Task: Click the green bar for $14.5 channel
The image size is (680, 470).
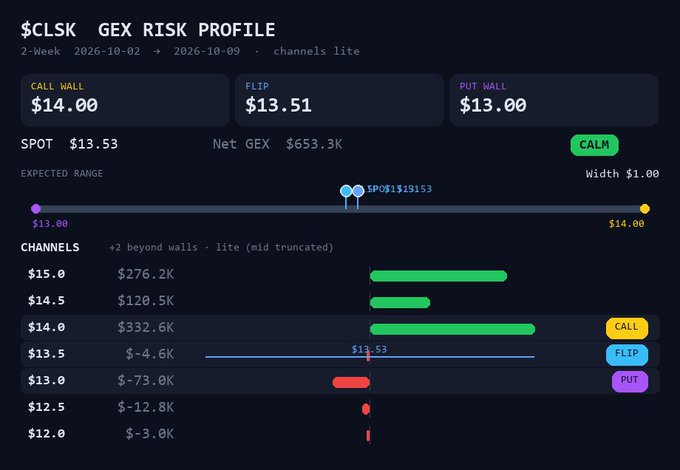Action: 400,303
